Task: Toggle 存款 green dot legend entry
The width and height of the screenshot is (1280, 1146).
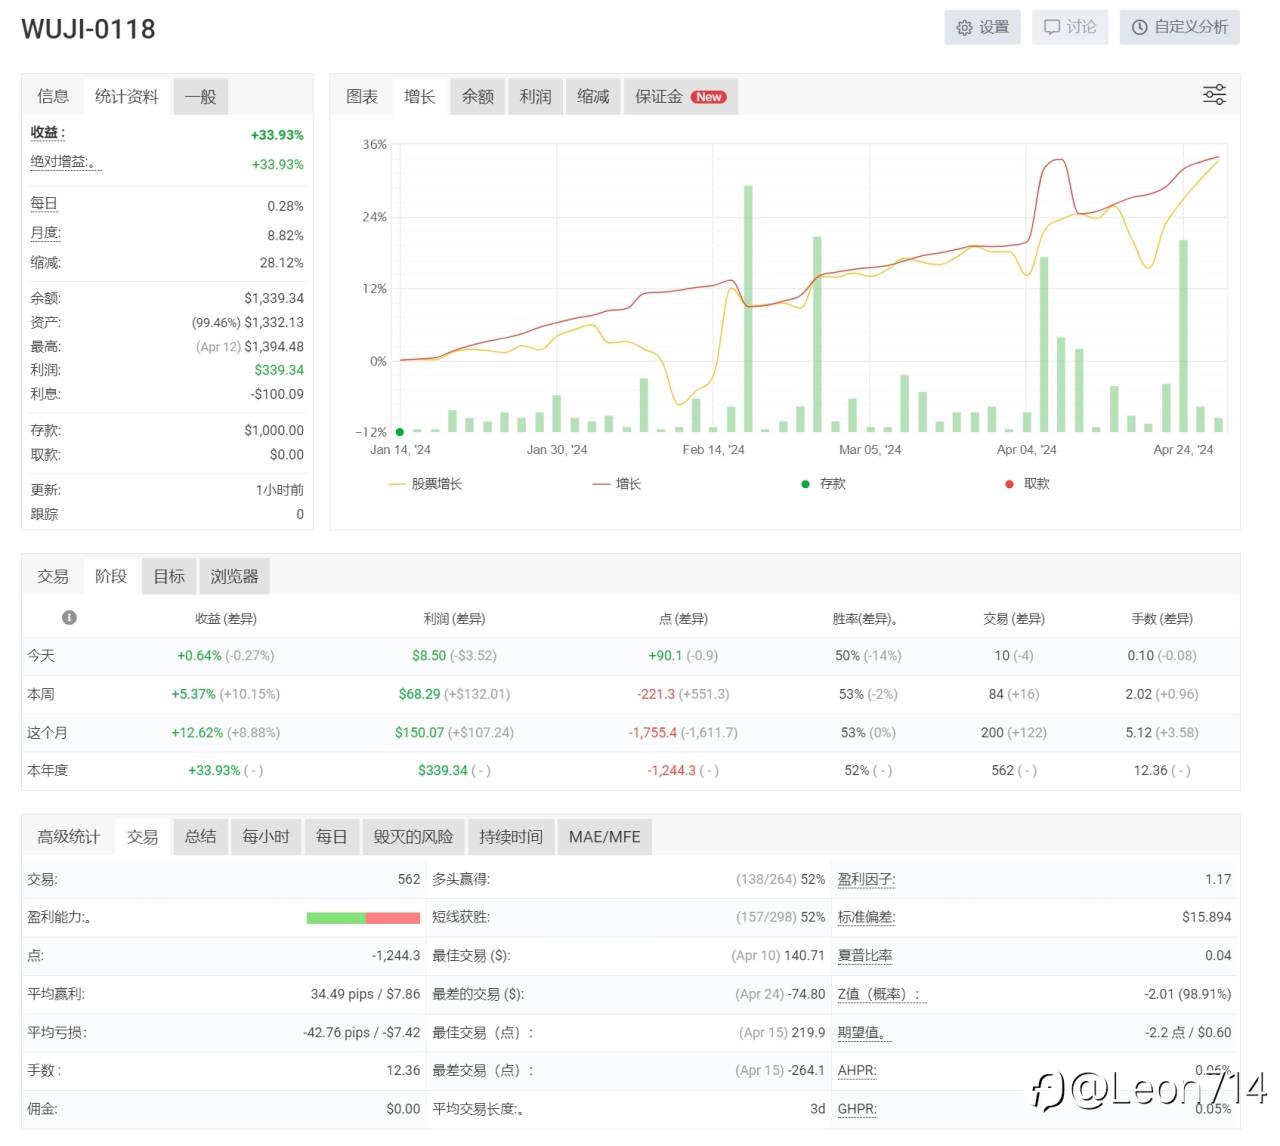Action: (823, 484)
